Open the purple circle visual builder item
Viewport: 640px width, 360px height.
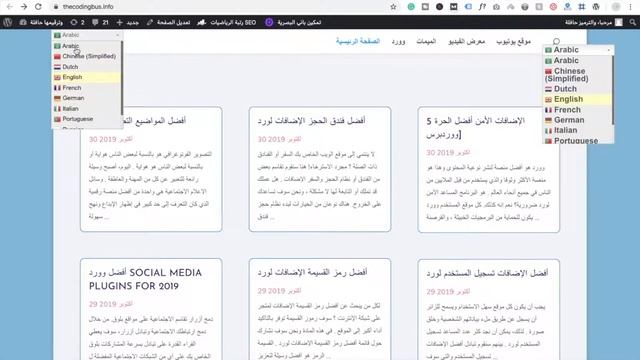293,22
